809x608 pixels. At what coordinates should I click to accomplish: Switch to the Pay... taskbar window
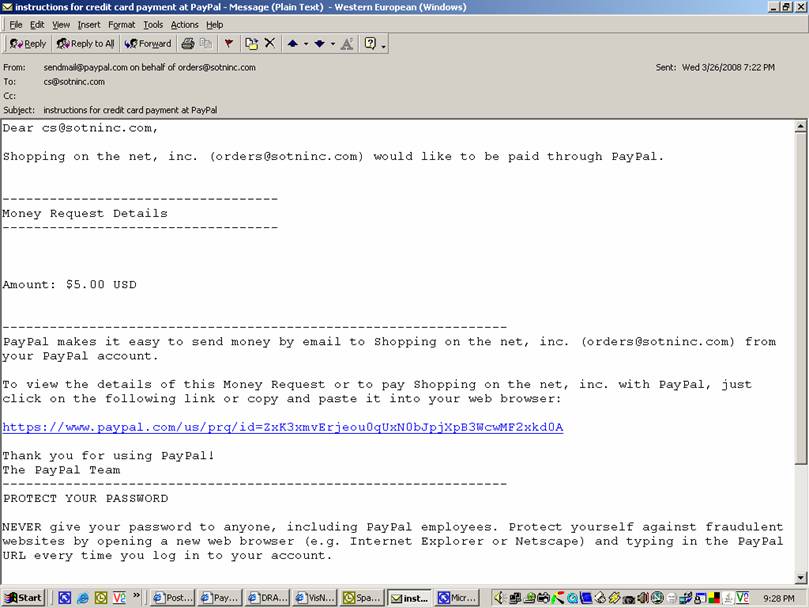(x=220, y=598)
